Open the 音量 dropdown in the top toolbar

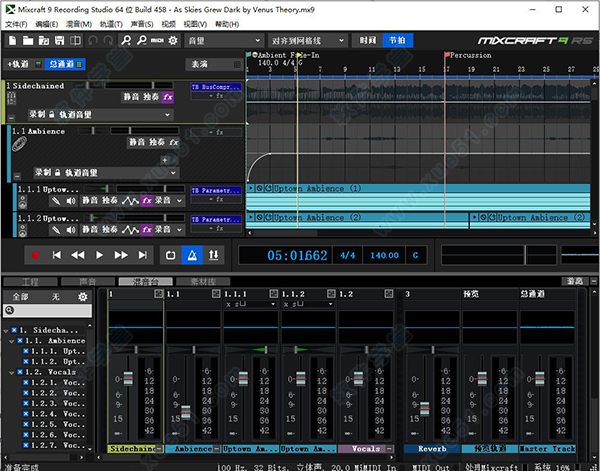(224, 40)
